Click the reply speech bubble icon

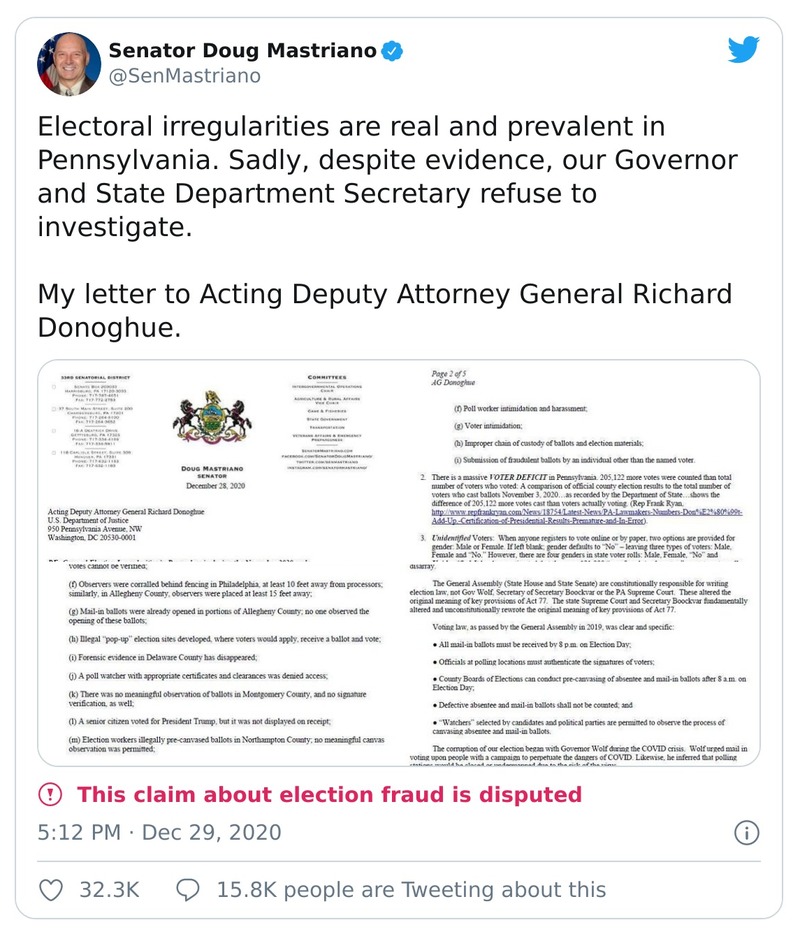tap(187, 889)
